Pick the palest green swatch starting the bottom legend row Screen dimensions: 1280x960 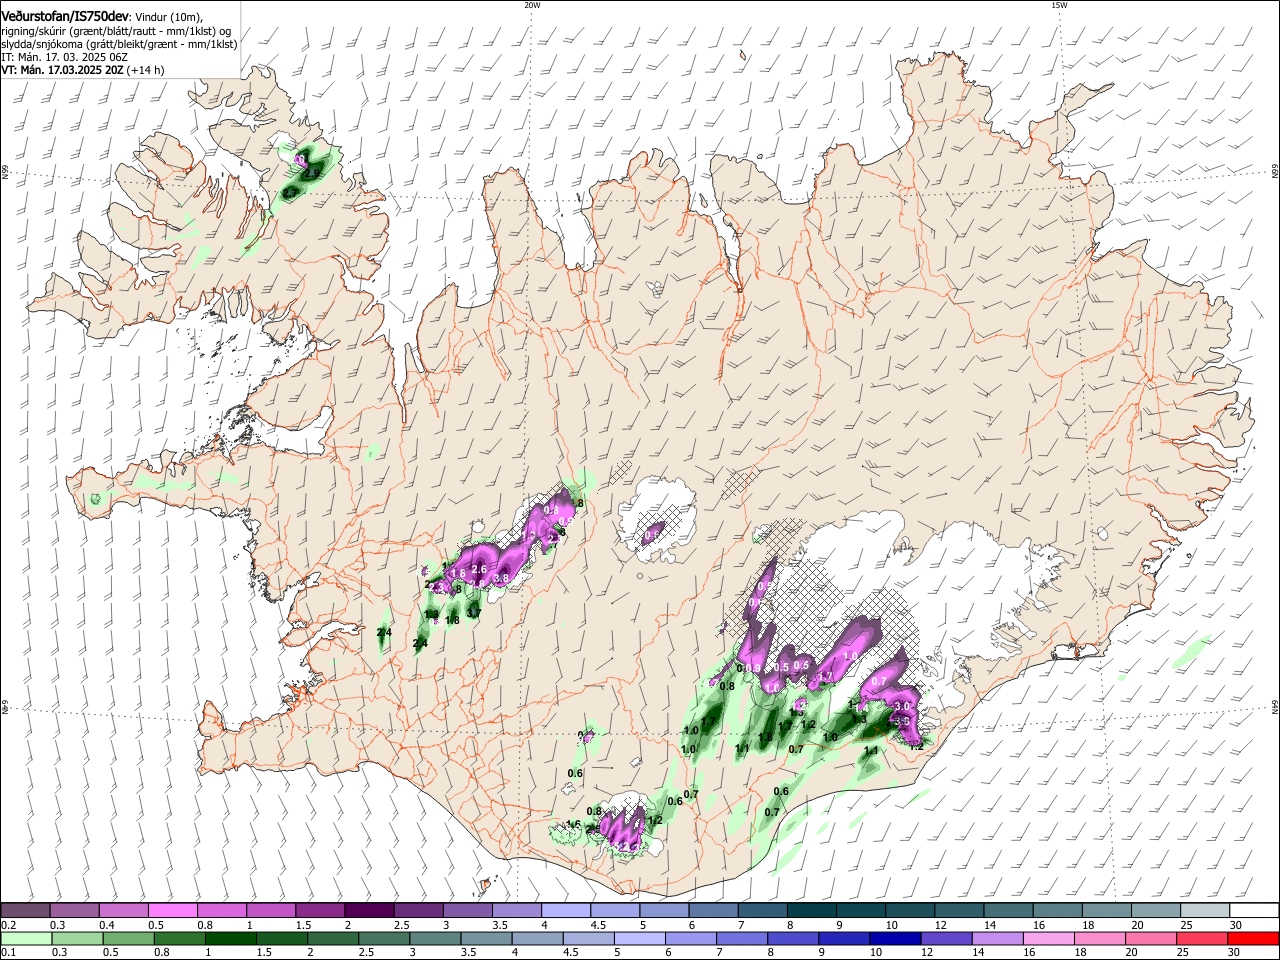point(25,938)
